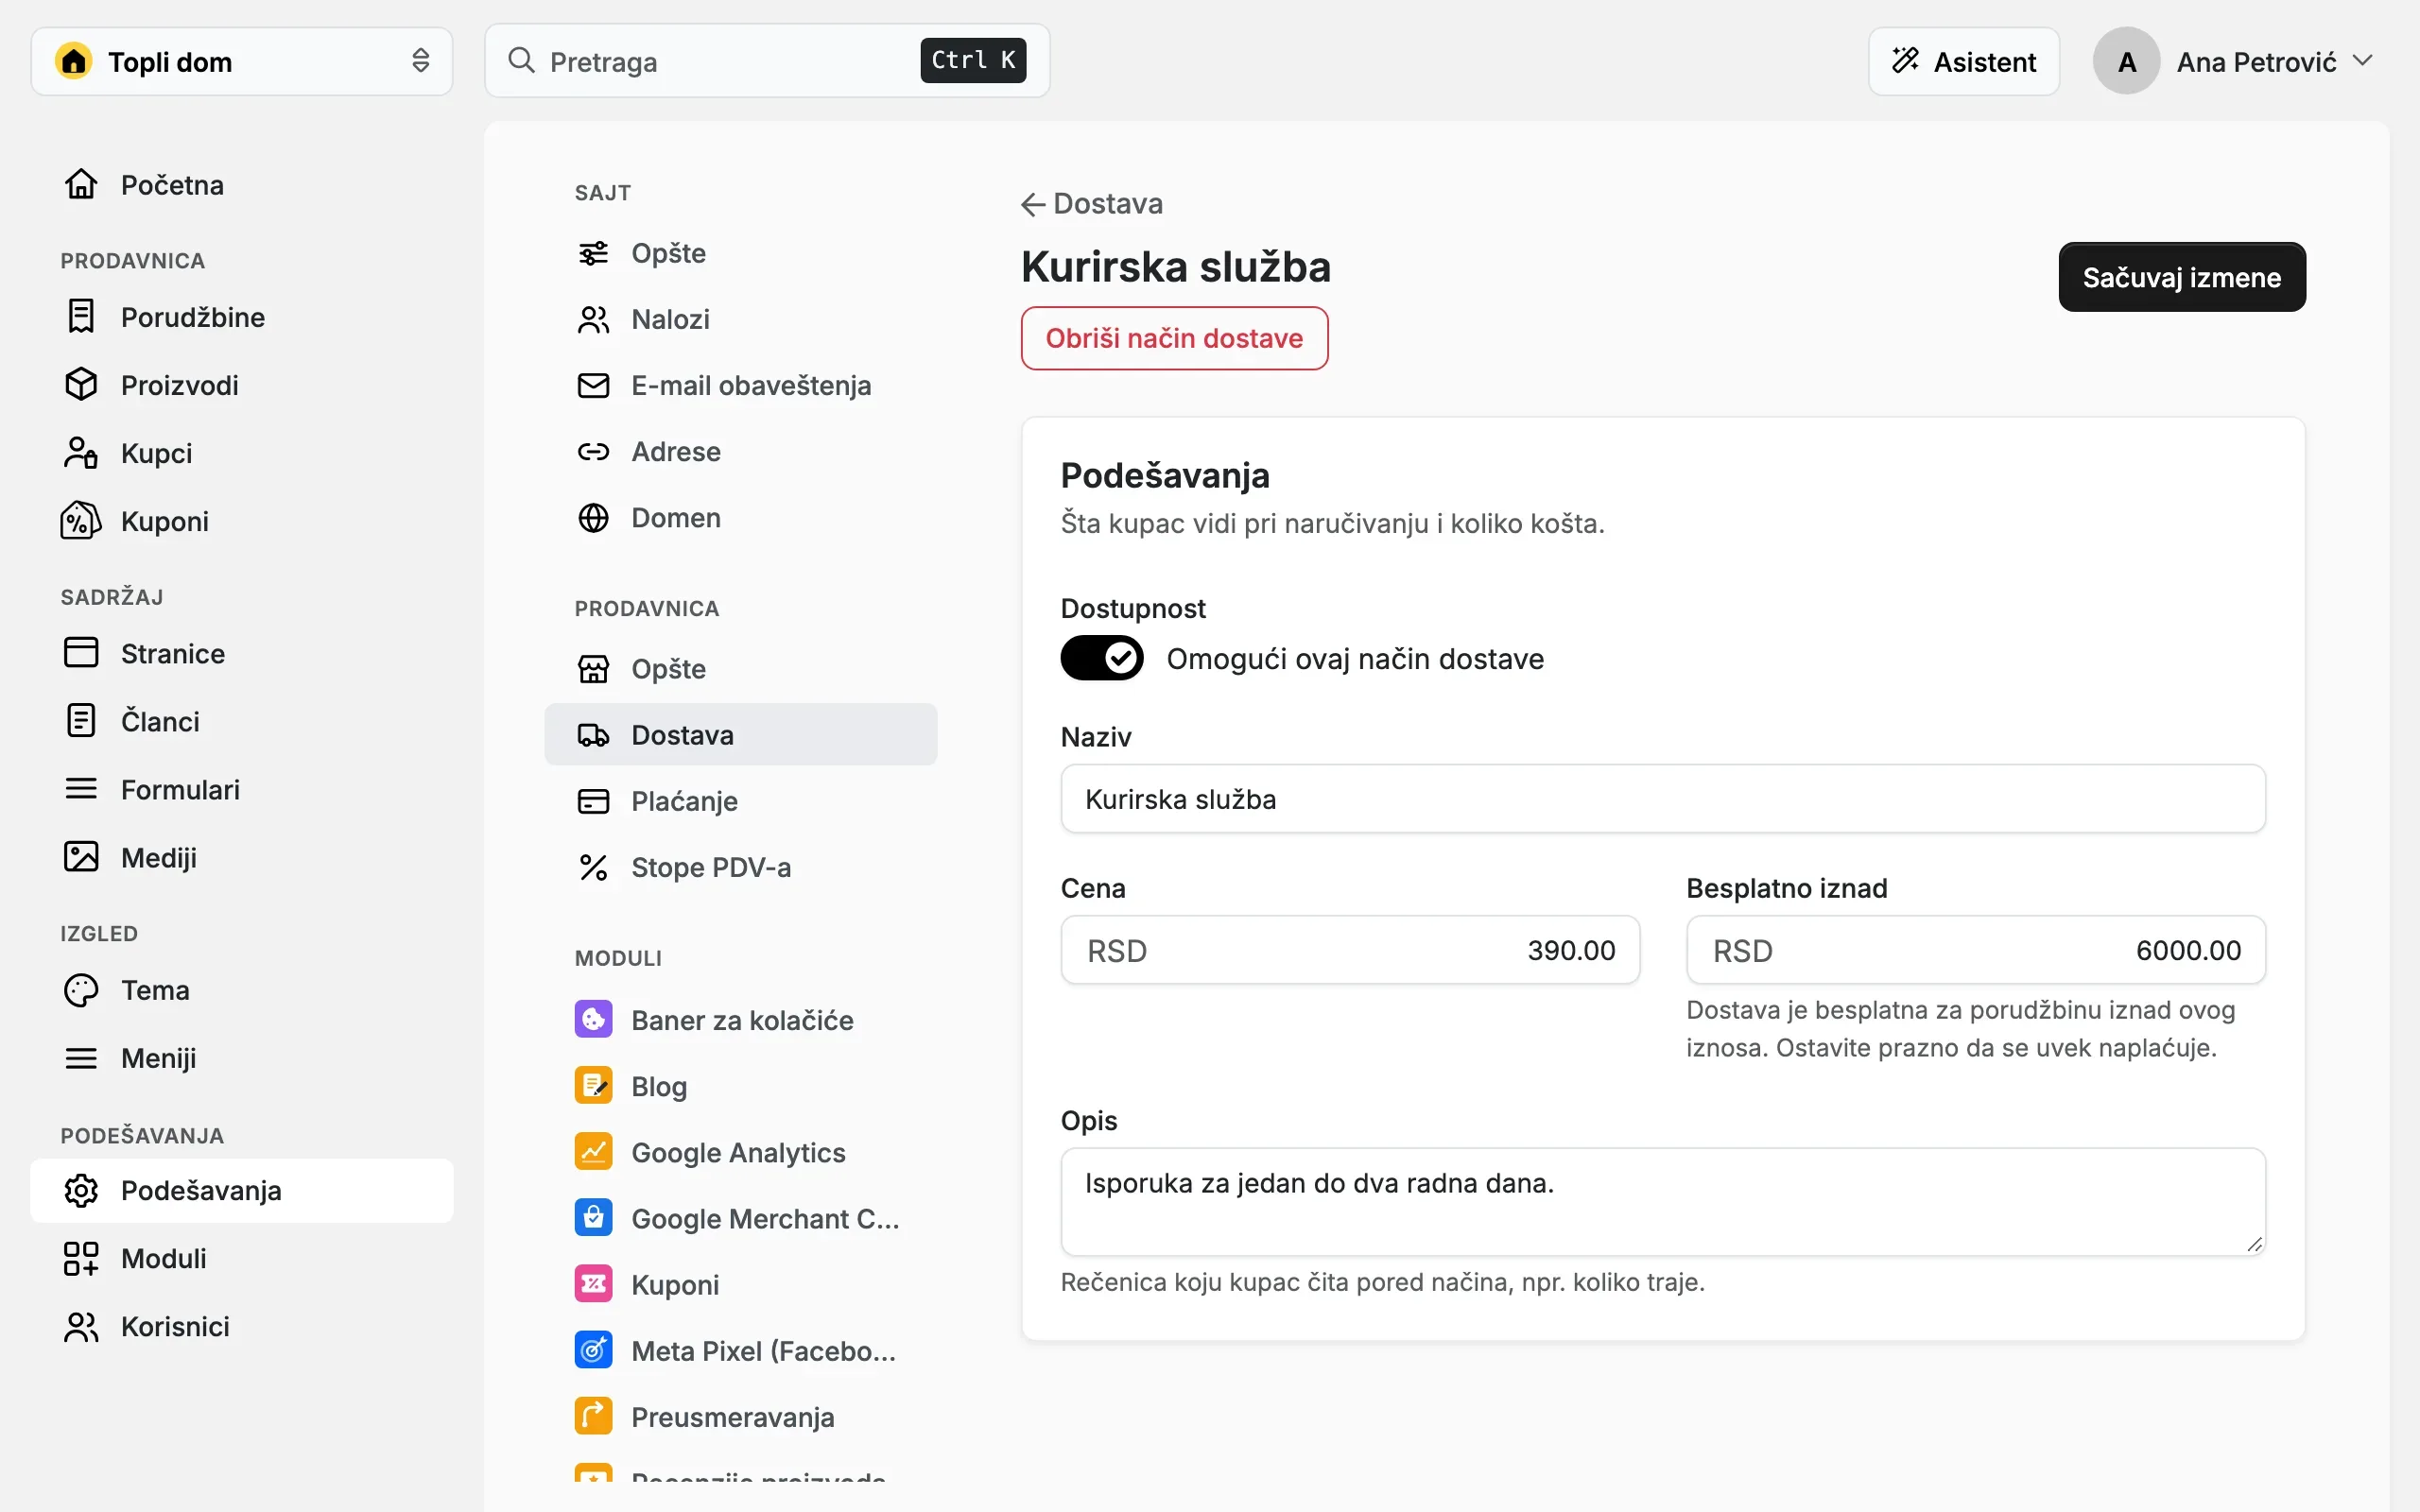Click the Članci document icon
2420x1512 pixels.
81,720
